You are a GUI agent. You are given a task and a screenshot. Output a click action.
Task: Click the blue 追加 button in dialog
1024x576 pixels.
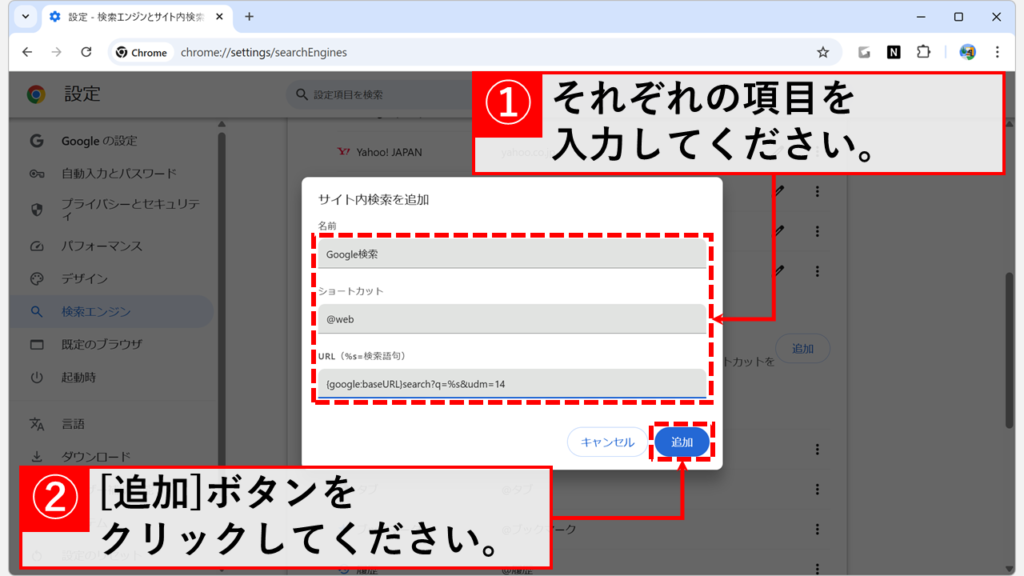[x=682, y=442]
